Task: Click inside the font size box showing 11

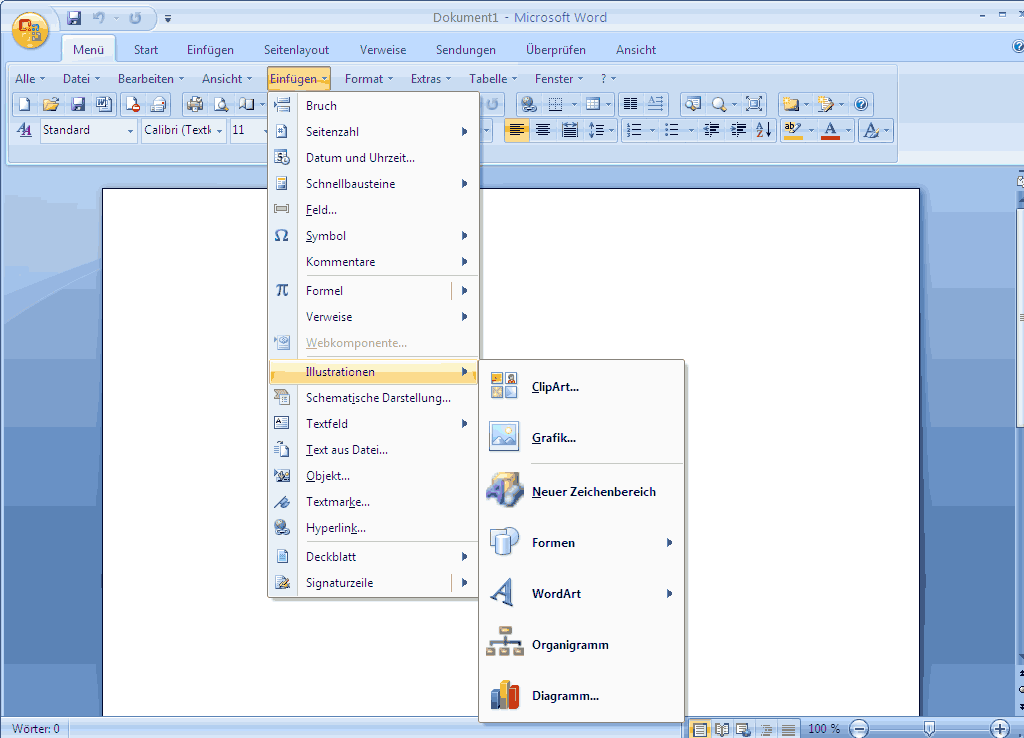Action: click(x=246, y=130)
